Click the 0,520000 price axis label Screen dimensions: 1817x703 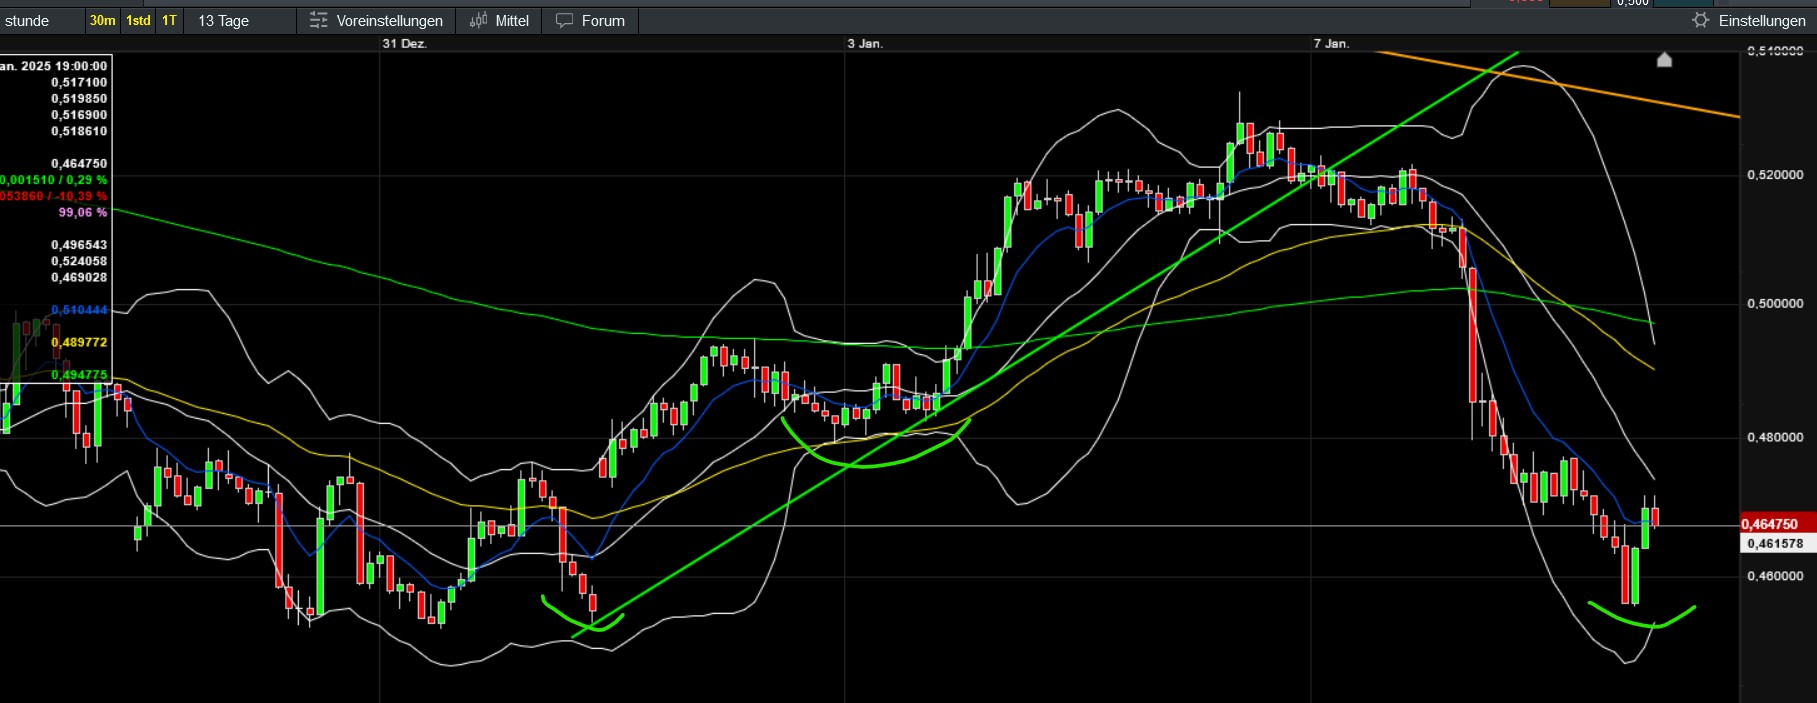pos(1775,175)
